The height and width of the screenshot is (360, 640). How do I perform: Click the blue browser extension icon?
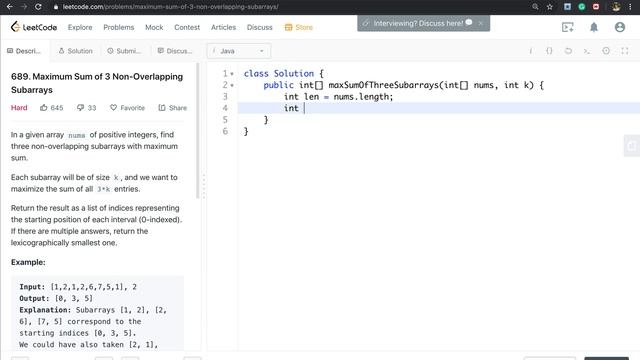[x=567, y=7]
